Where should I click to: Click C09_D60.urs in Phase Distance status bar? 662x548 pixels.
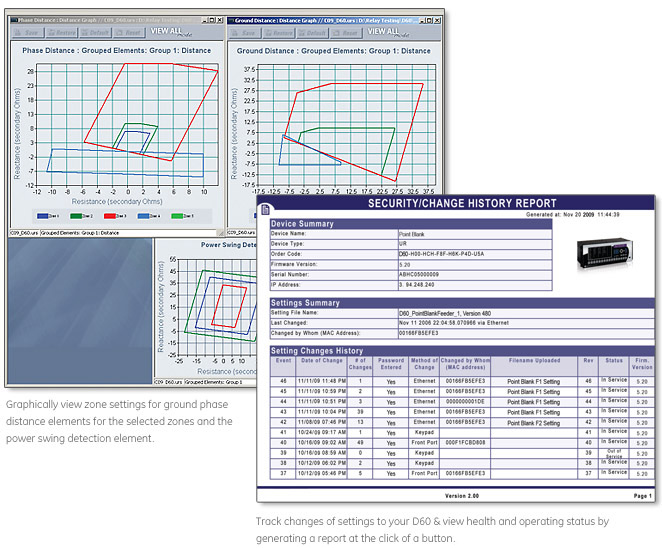(x=24, y=233)
